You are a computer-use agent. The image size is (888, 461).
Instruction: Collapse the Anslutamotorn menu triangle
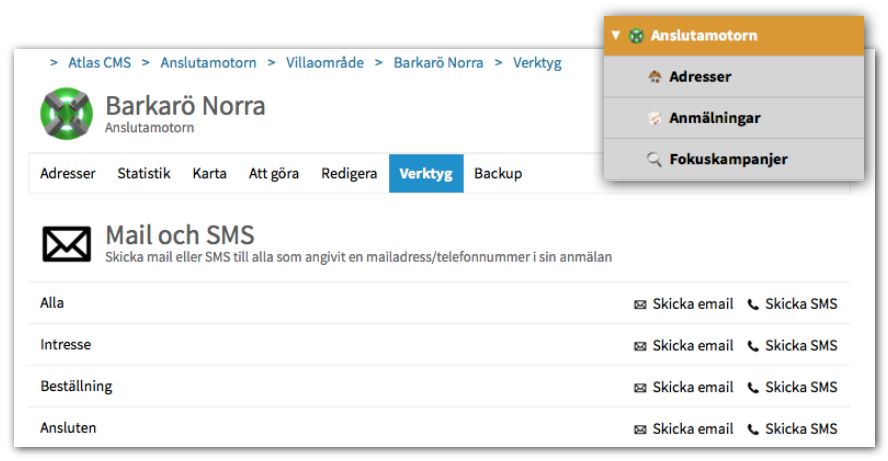click(617, 36)
